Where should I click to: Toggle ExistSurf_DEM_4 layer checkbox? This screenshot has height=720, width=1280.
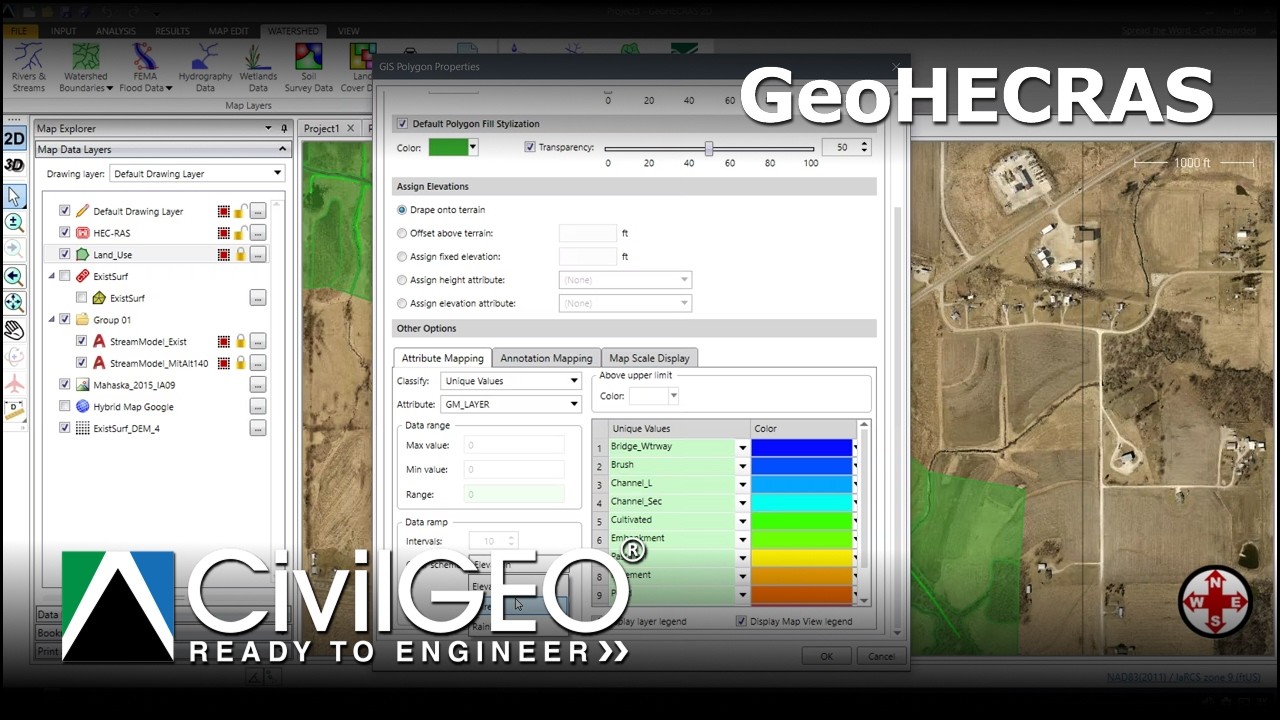pyautogui.click(x=65, y=428)
